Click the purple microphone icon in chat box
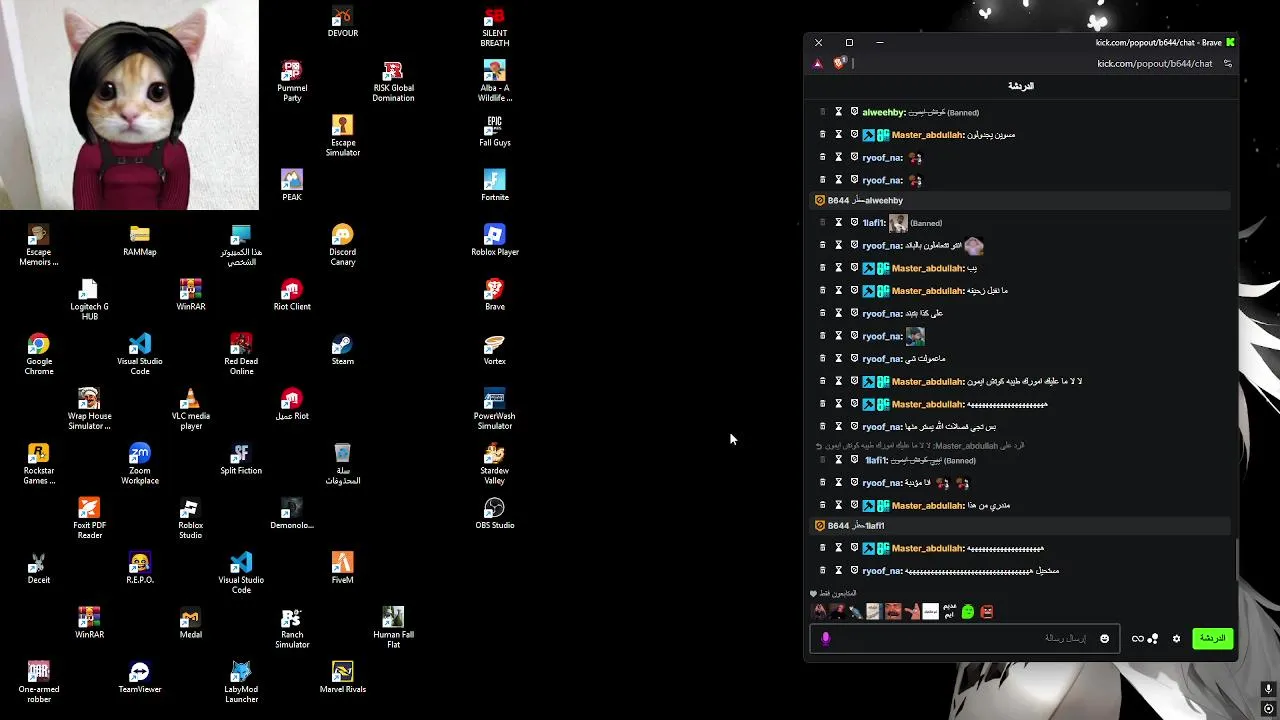This screenshot has width=1280, height=720. (825, 638)
